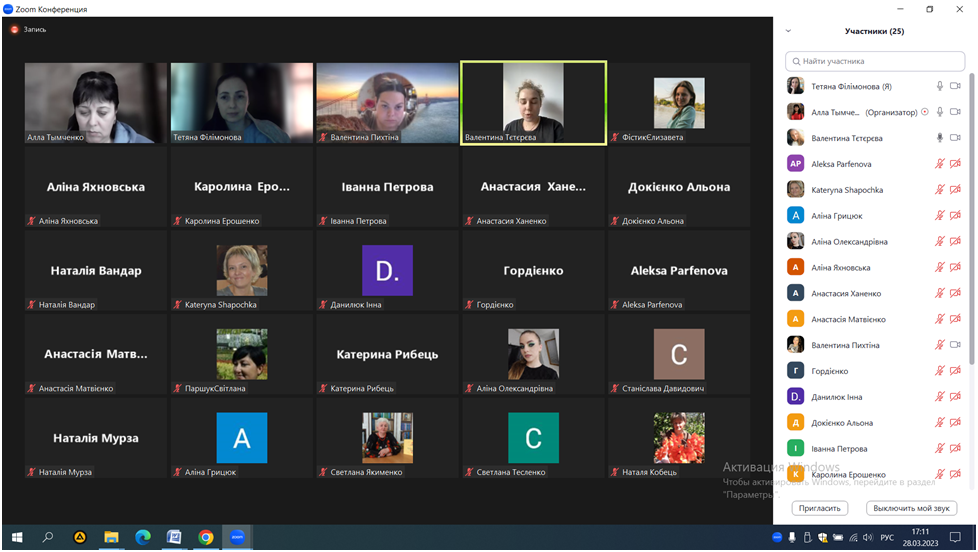The height and width of the screenshot is (552, 978).
Task: Click disabled camera icon for Аліна Грицюк
Action: 955,216
